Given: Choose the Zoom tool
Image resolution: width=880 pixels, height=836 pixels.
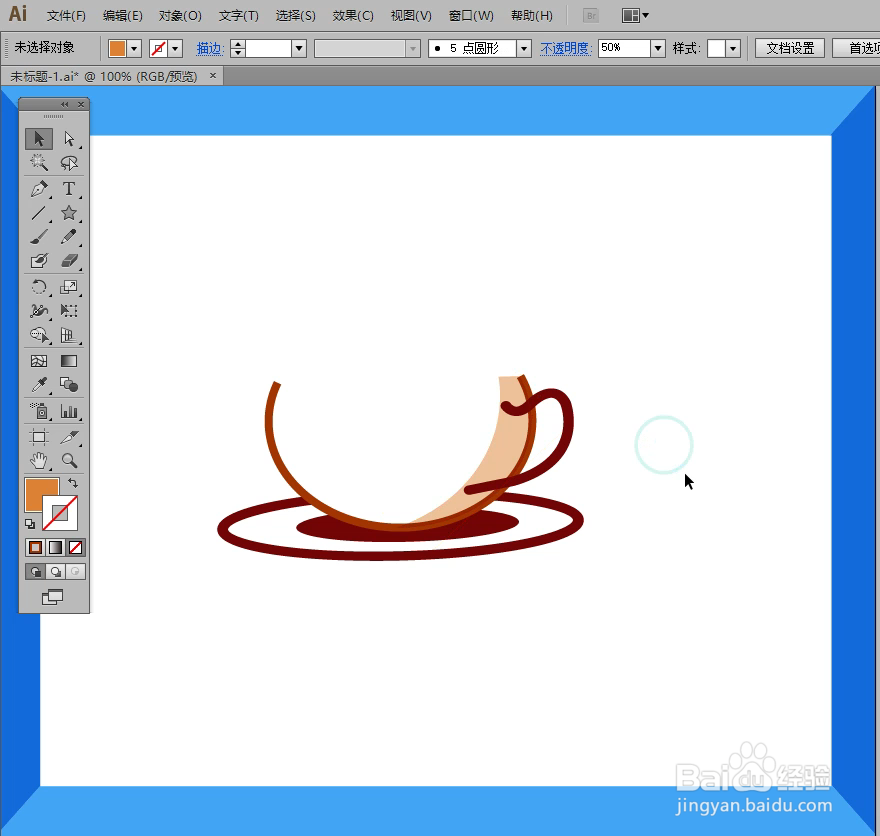Looking at the screenshot, I should (x=70, y=461).
